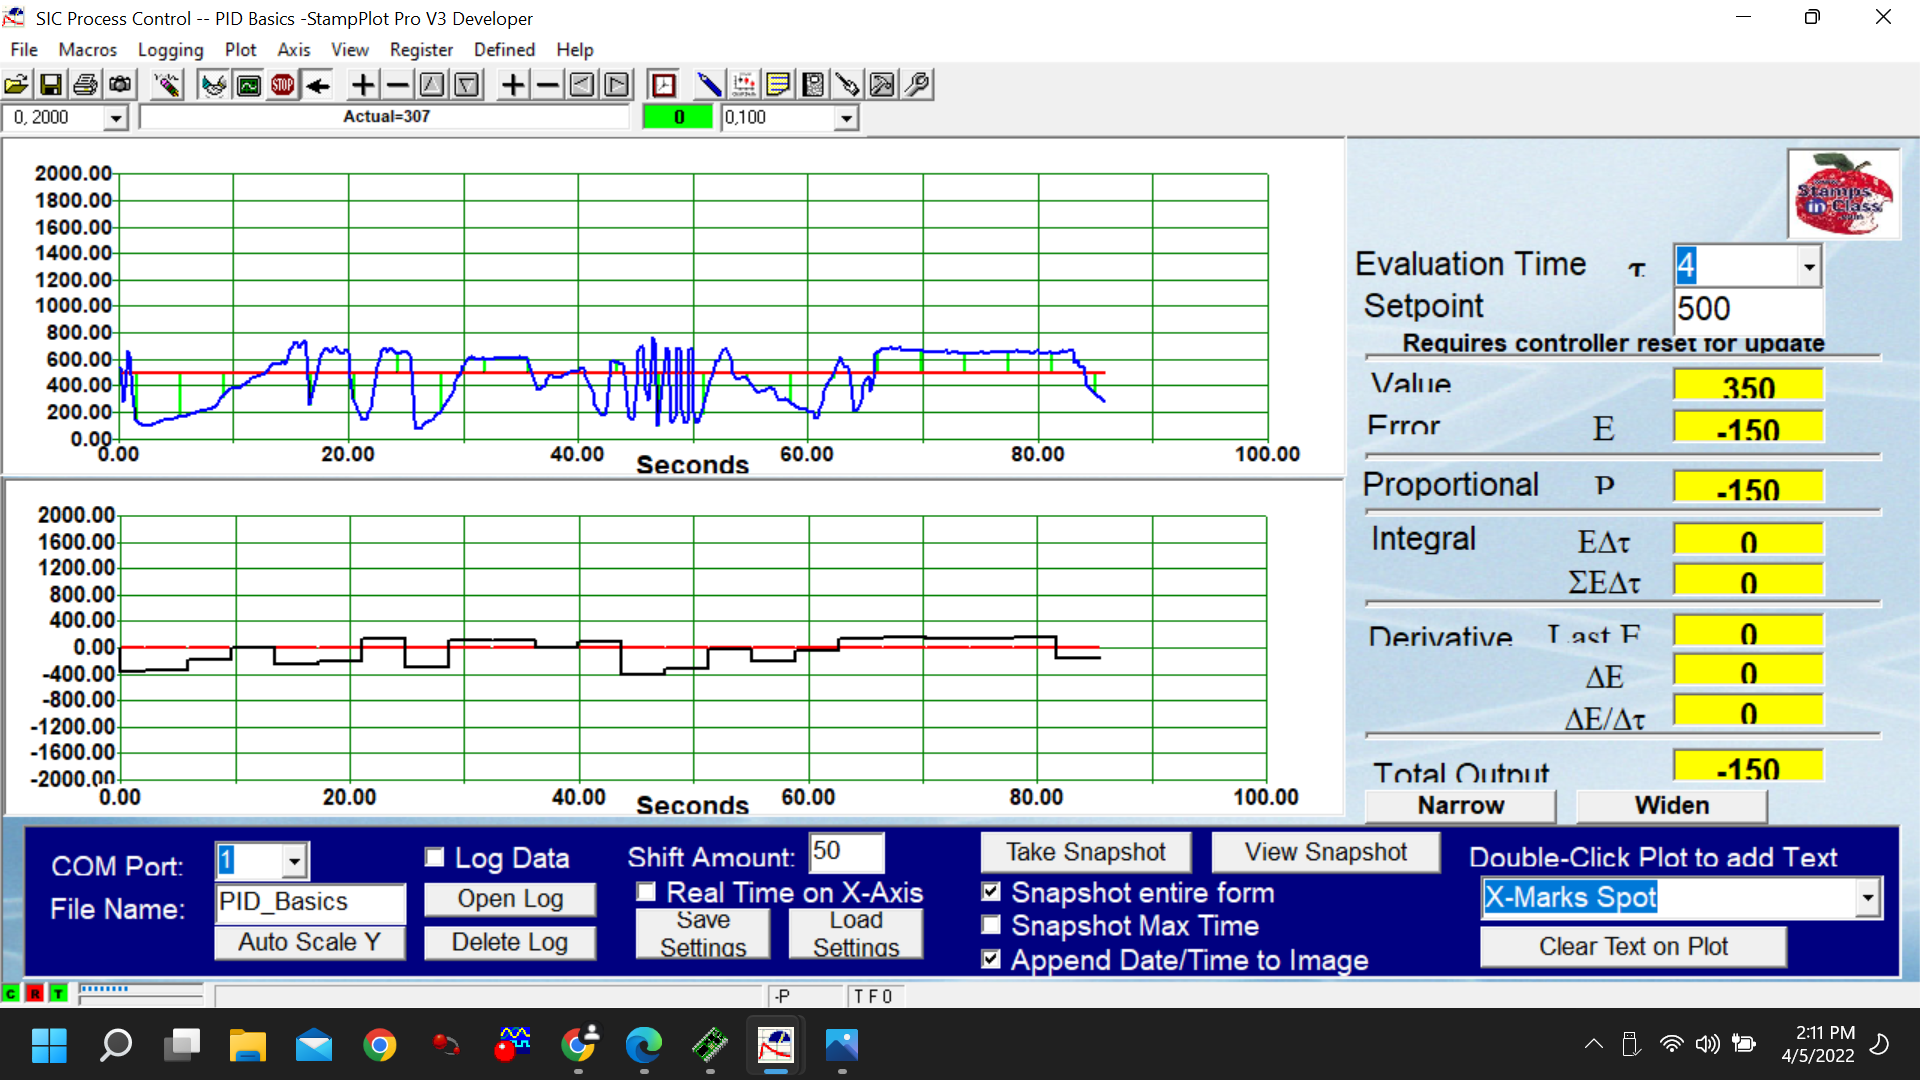Click the Delete Log button
Viewport: 1920px width, 1080px height.
(510, 942)
